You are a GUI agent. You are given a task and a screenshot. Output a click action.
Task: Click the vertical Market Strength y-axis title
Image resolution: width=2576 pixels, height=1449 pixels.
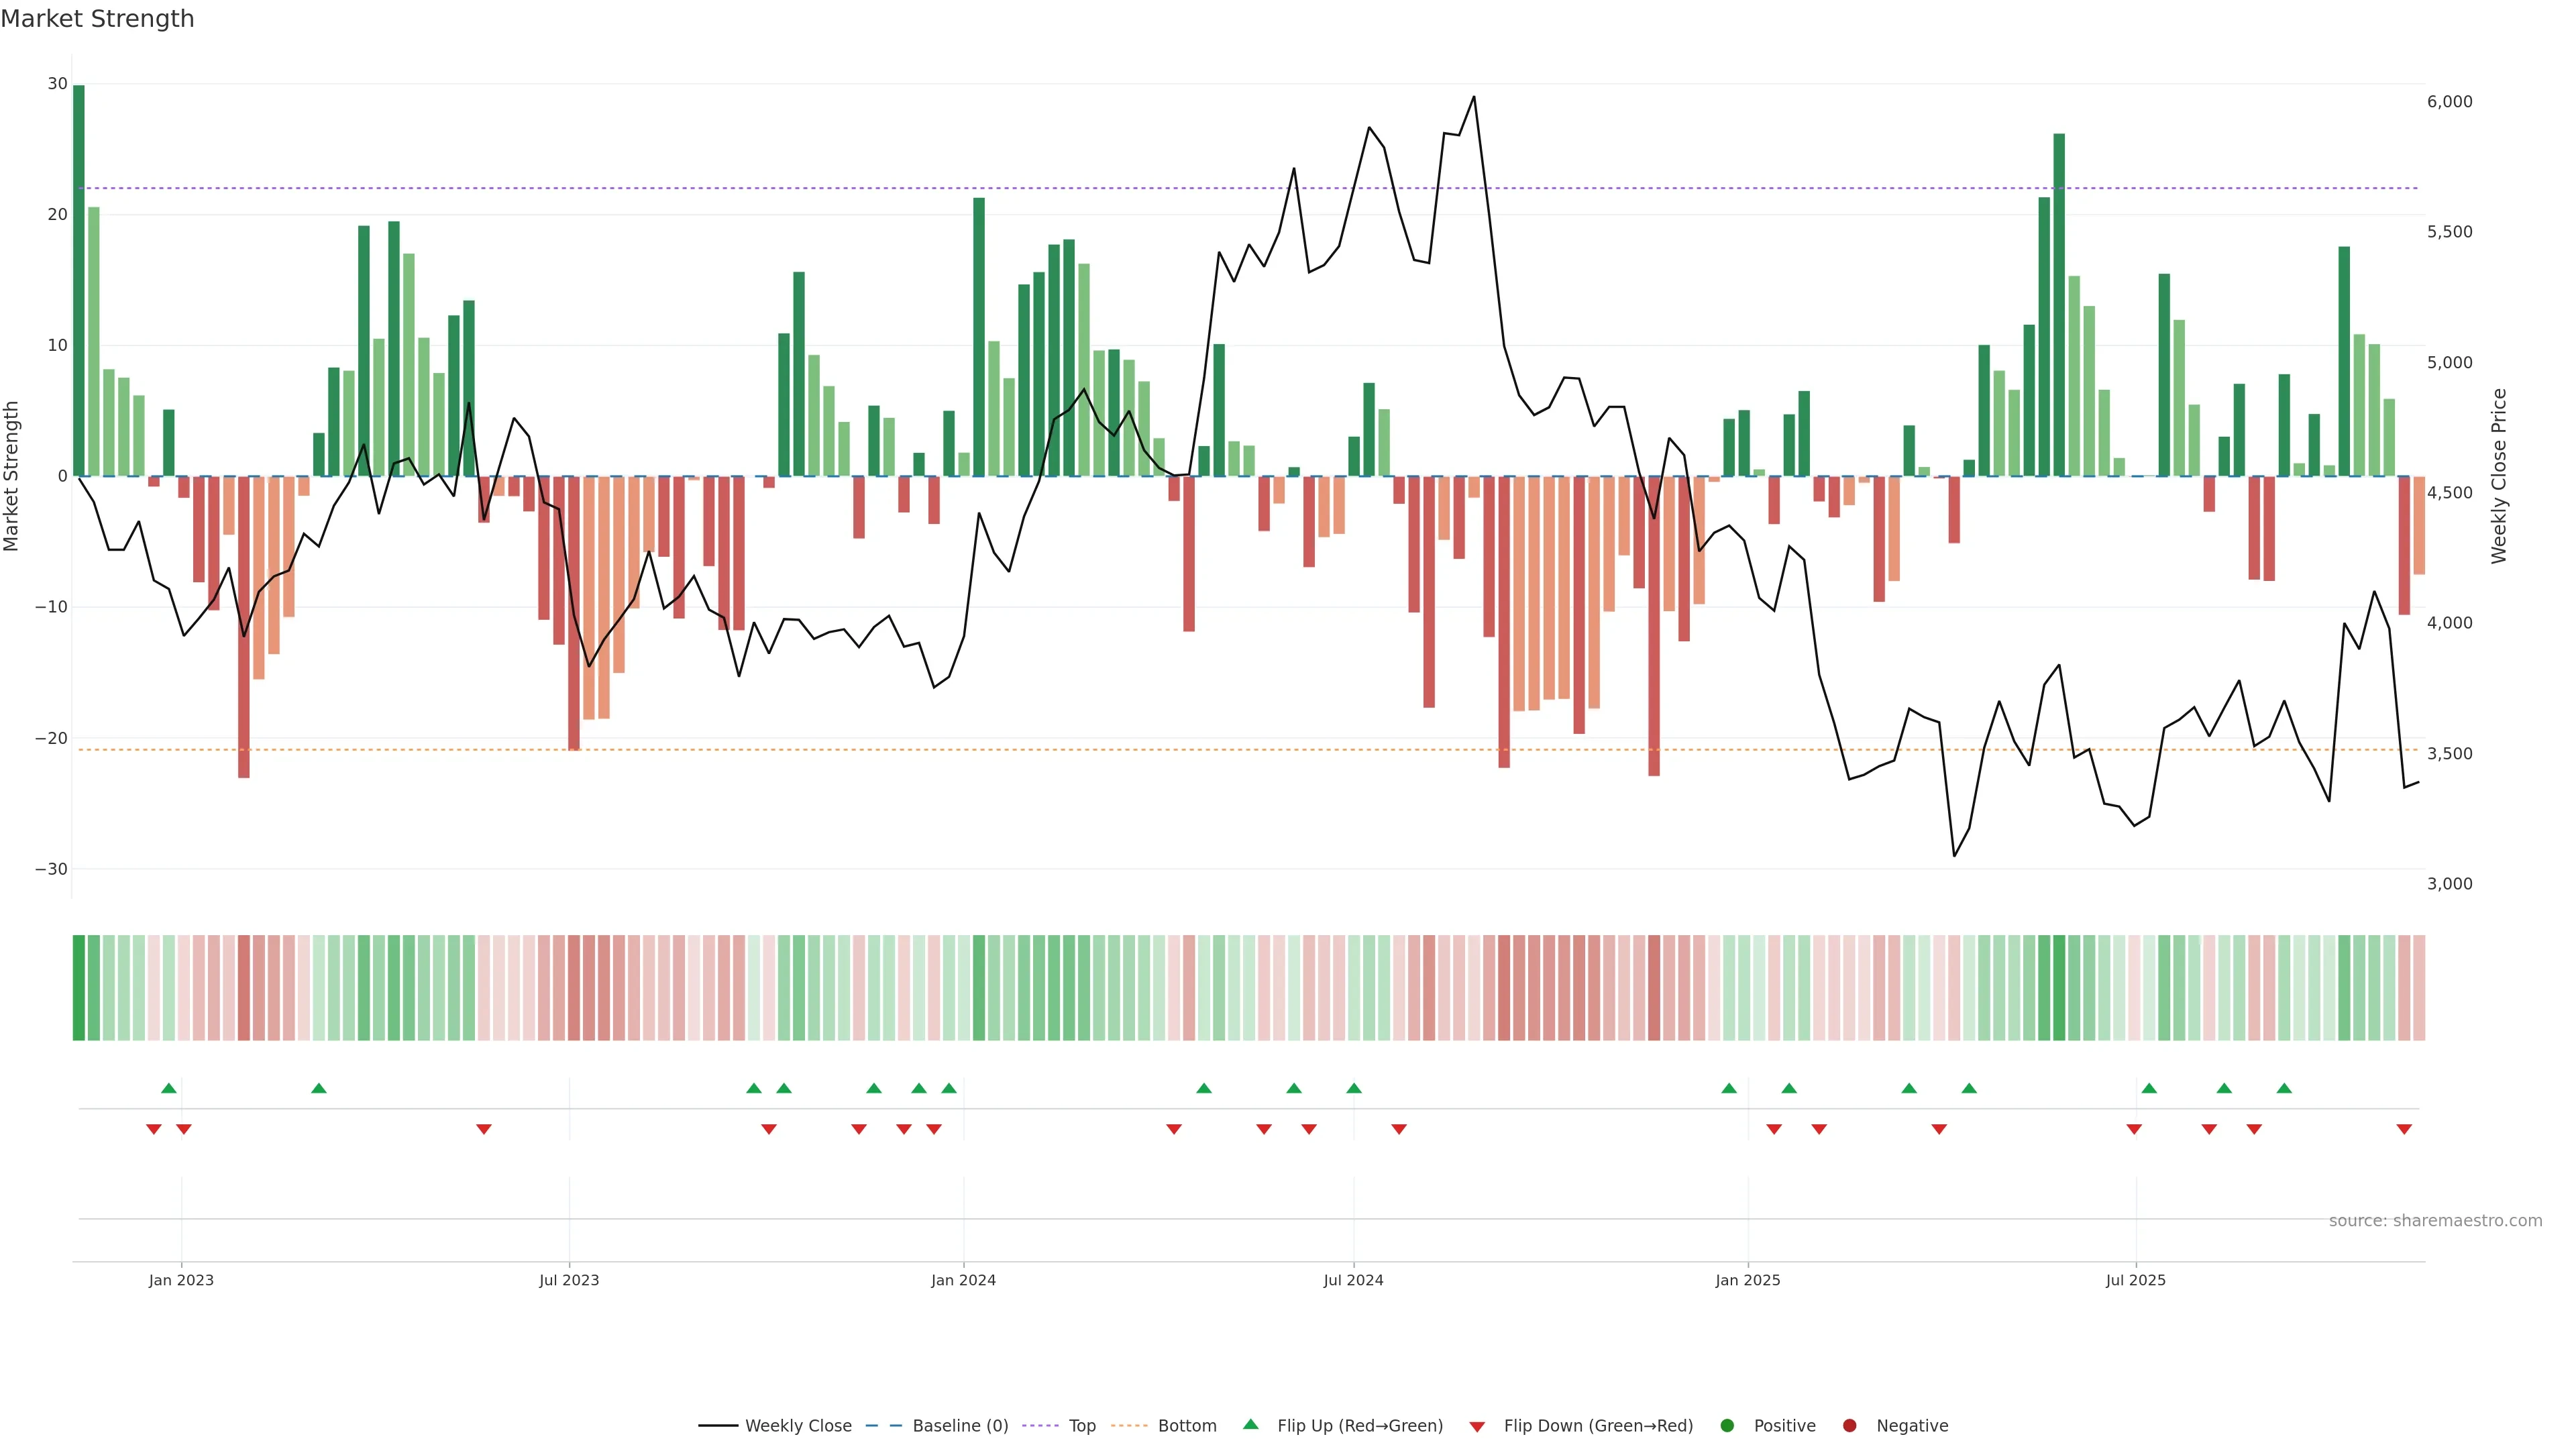(12, 476)
